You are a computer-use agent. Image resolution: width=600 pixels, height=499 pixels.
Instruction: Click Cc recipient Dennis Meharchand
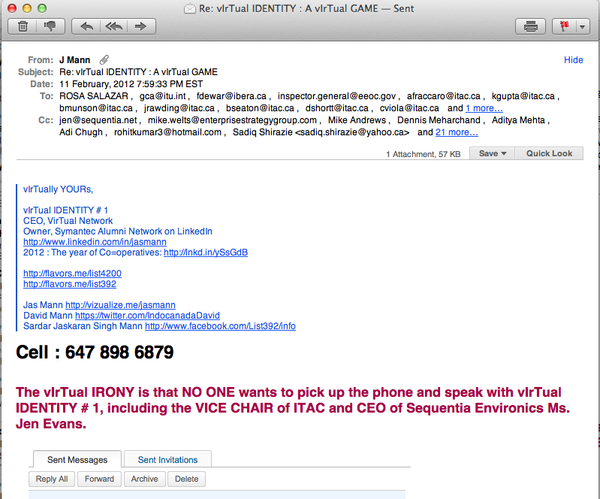[x=439, y=120]
